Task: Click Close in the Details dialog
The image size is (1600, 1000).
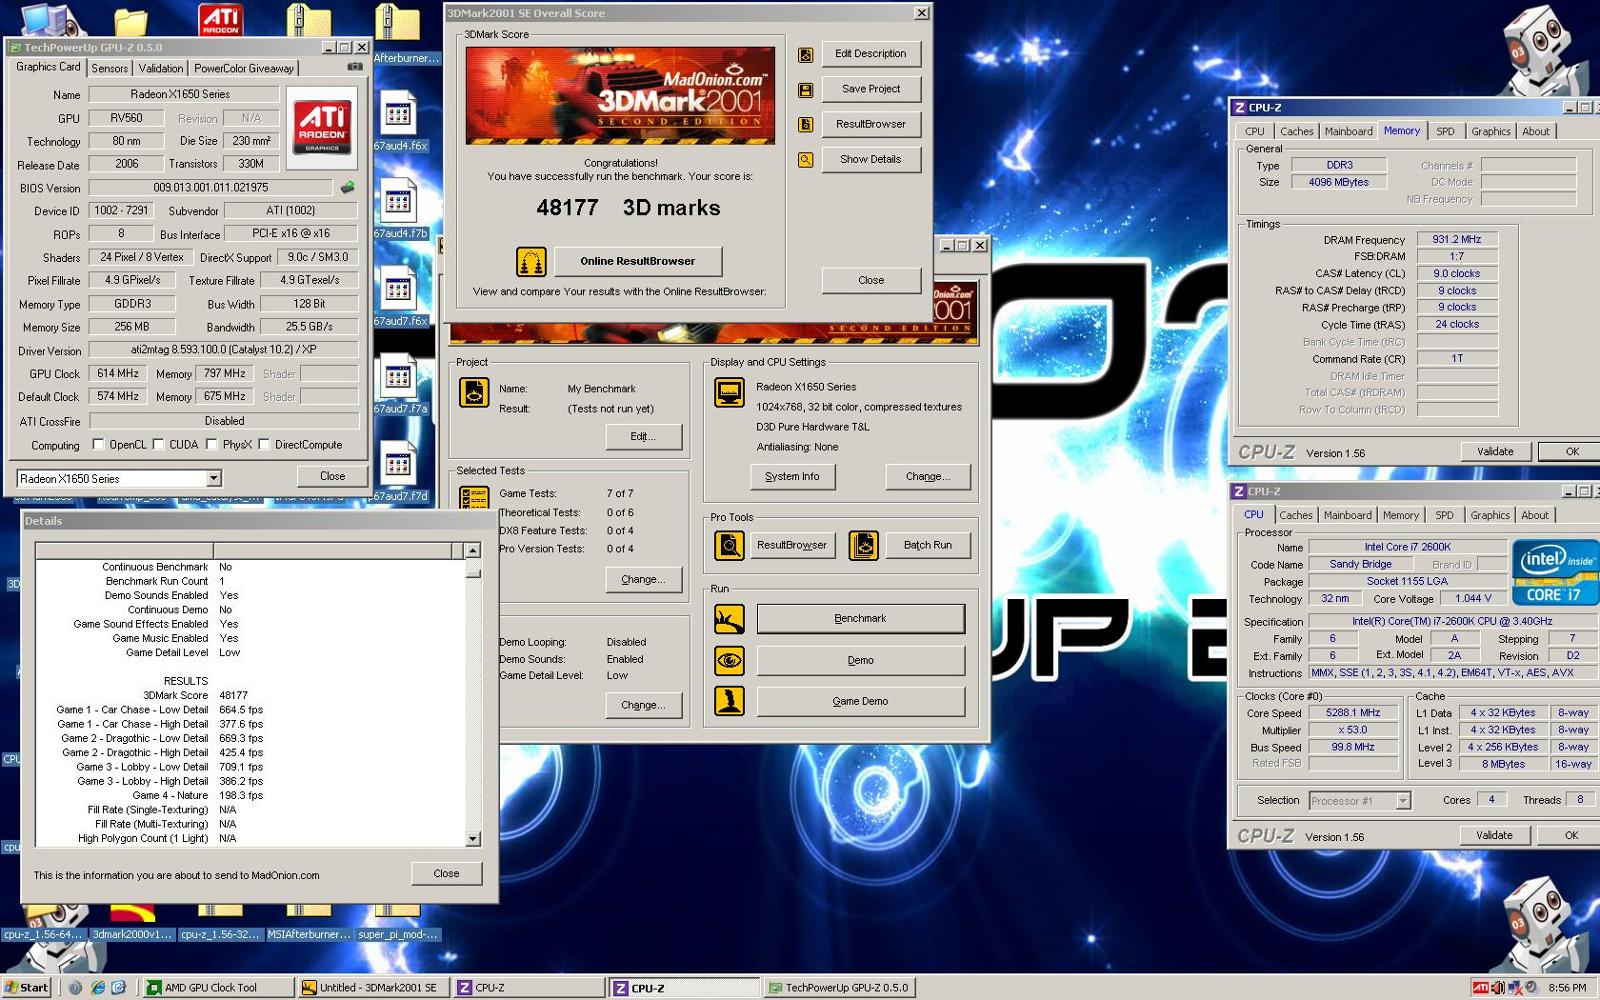Action: pyautogui.click(x=446, y=874)
